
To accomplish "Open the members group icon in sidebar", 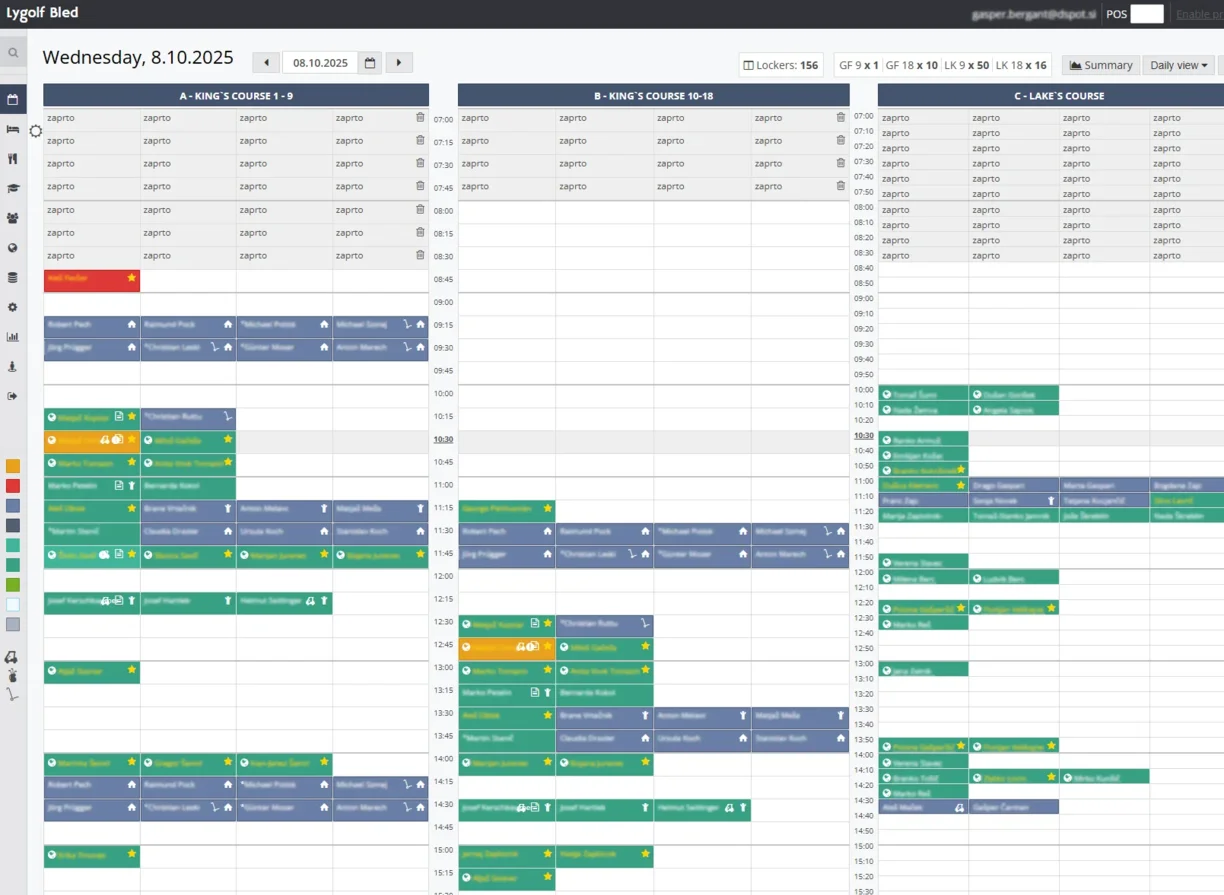I will (x=13, y=218).
